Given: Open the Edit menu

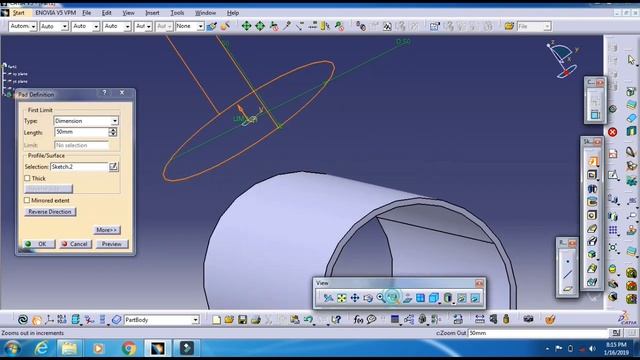Looking at the screenshot, I should pos(107,13).
